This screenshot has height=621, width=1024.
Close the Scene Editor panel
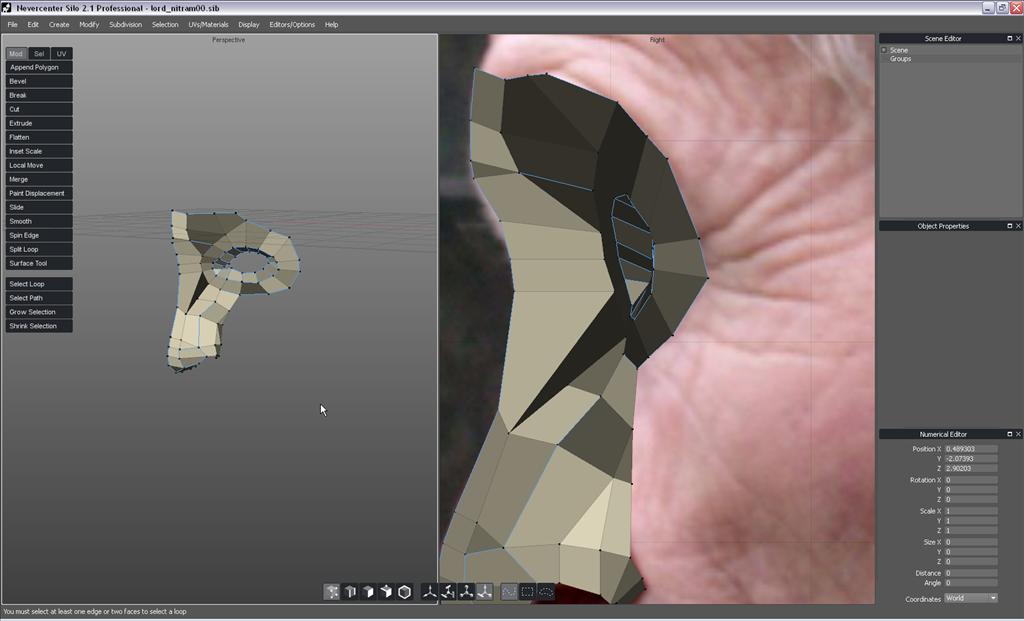point(1018,39)
